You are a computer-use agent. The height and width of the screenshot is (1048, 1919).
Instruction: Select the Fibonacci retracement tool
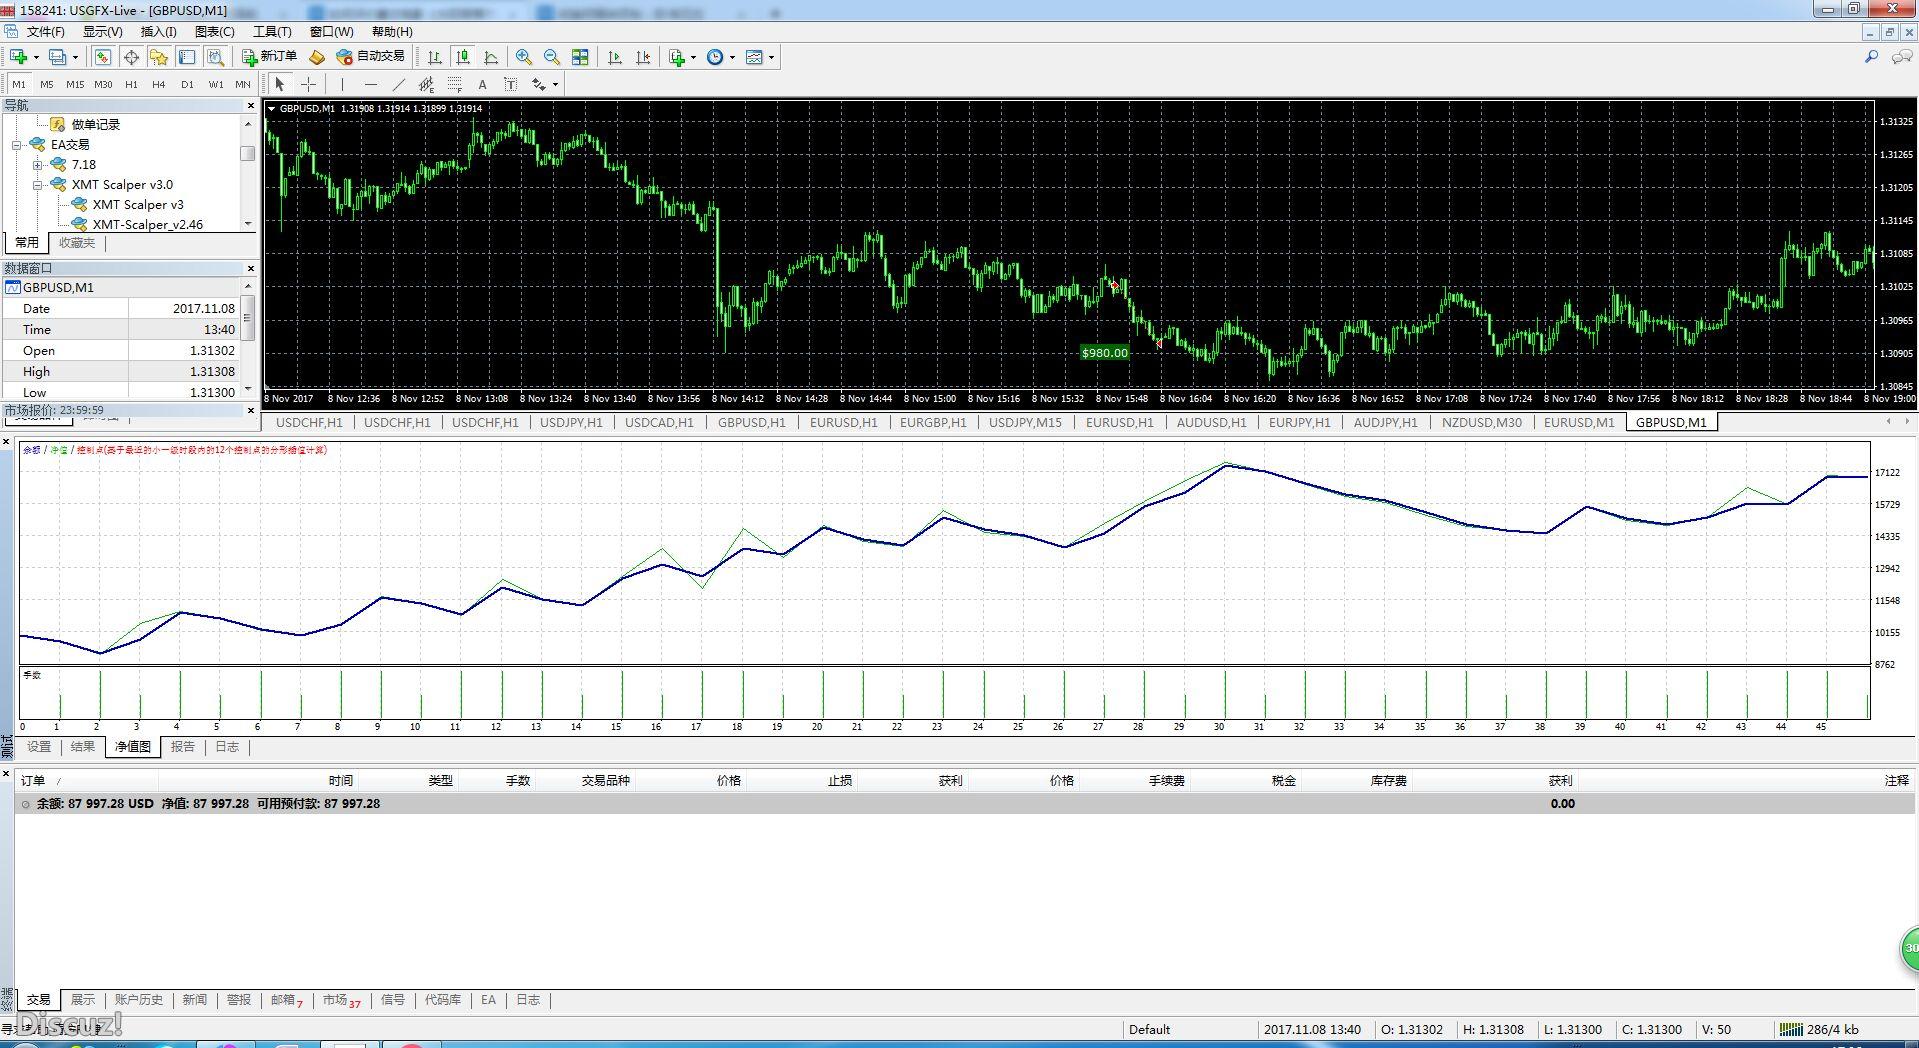click(454, 84)
